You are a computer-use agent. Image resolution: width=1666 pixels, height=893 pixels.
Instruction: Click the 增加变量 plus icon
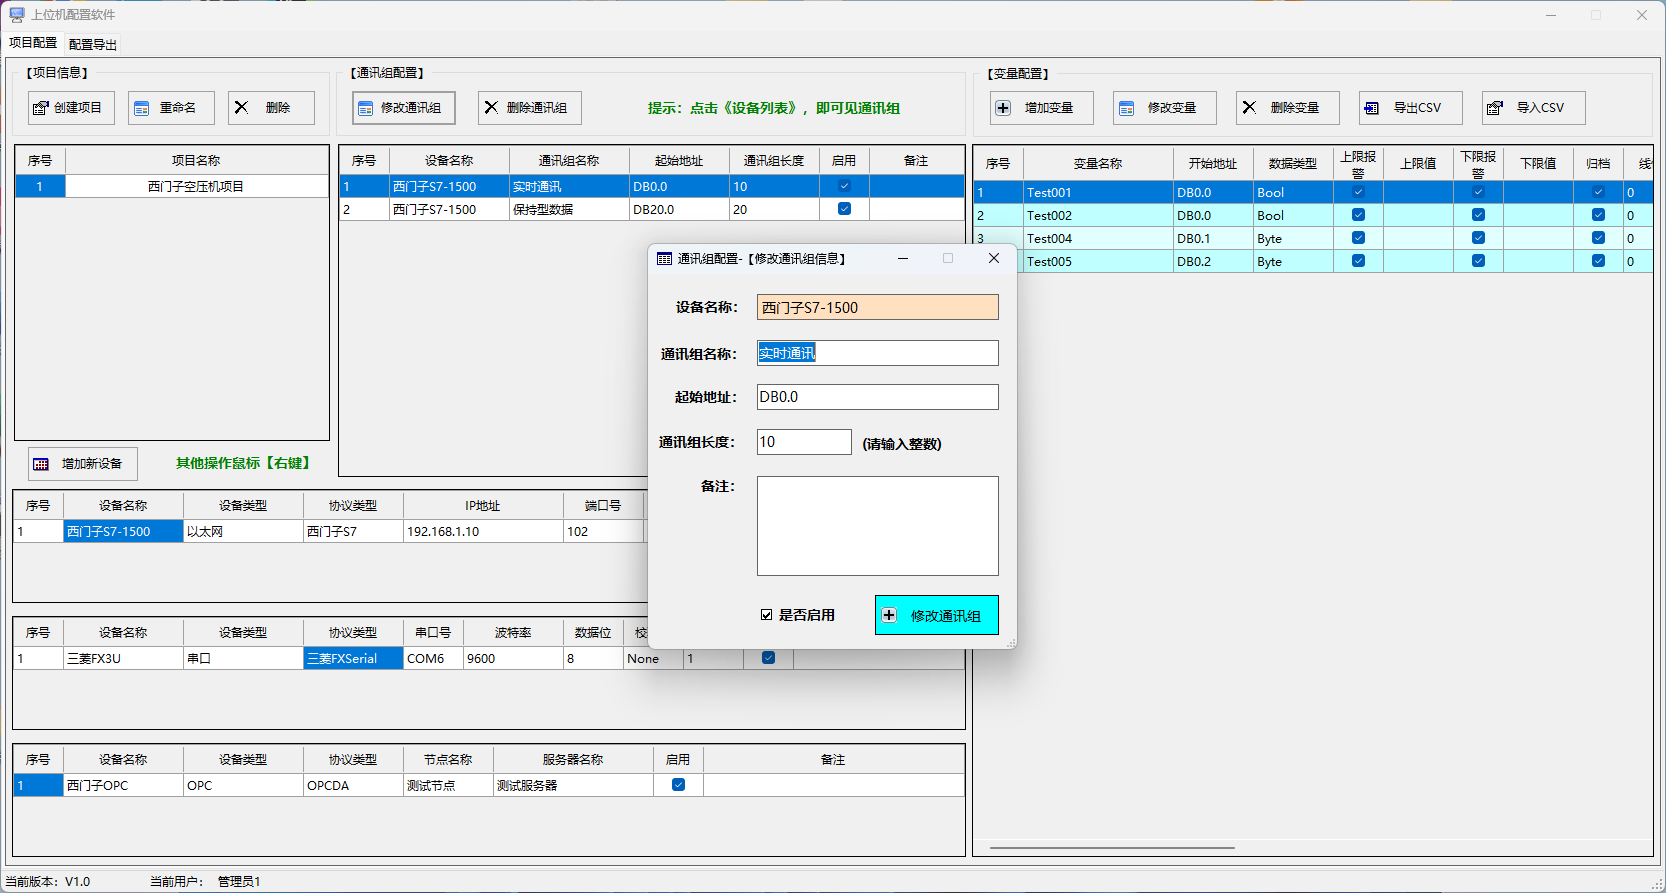[1004, 108]
